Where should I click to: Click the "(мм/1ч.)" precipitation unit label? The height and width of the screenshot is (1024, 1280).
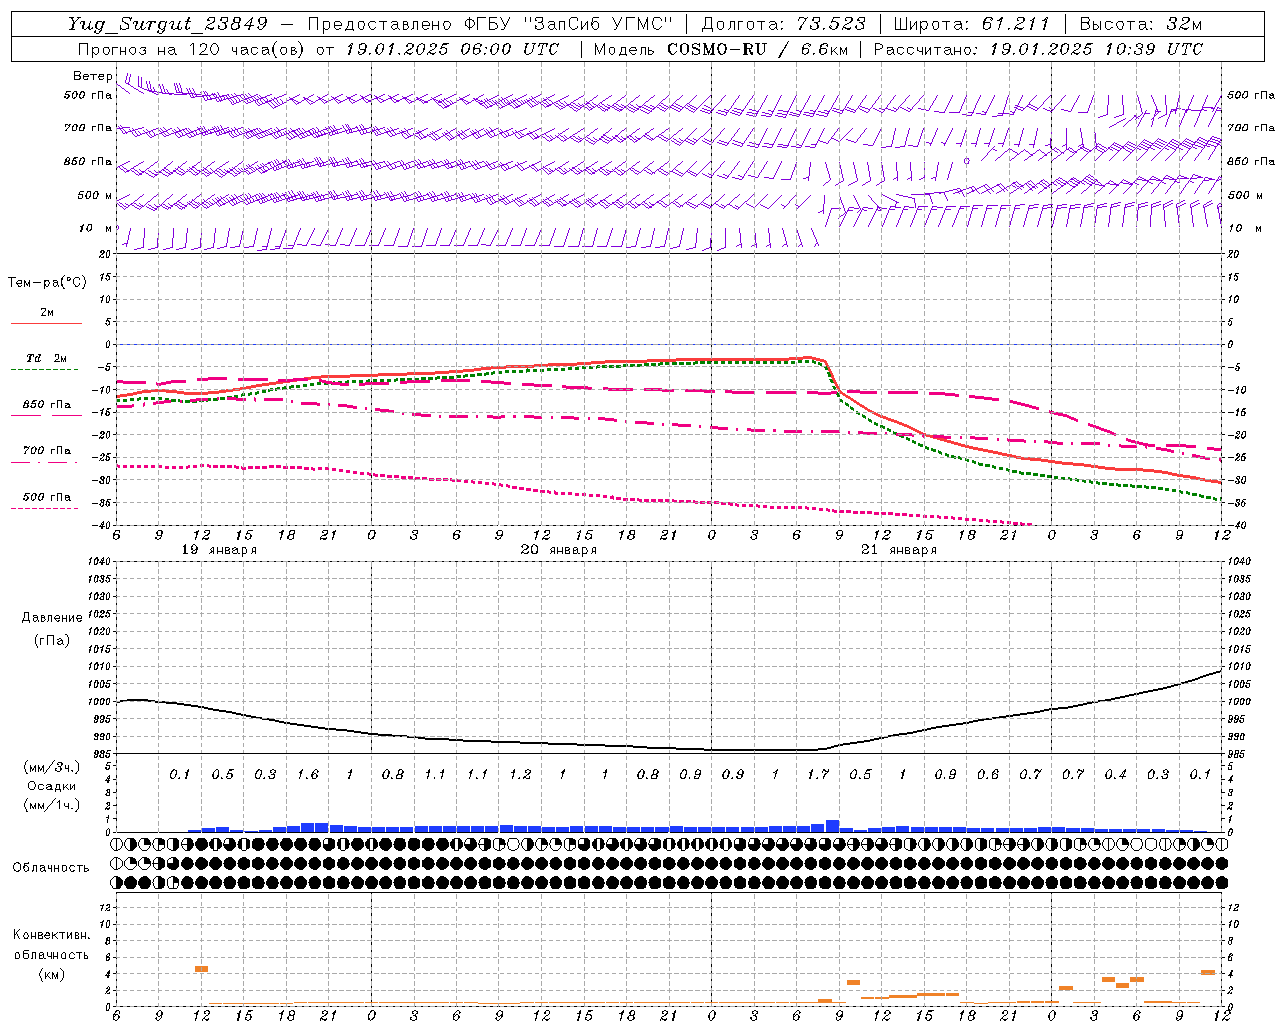tap(52, 805)
